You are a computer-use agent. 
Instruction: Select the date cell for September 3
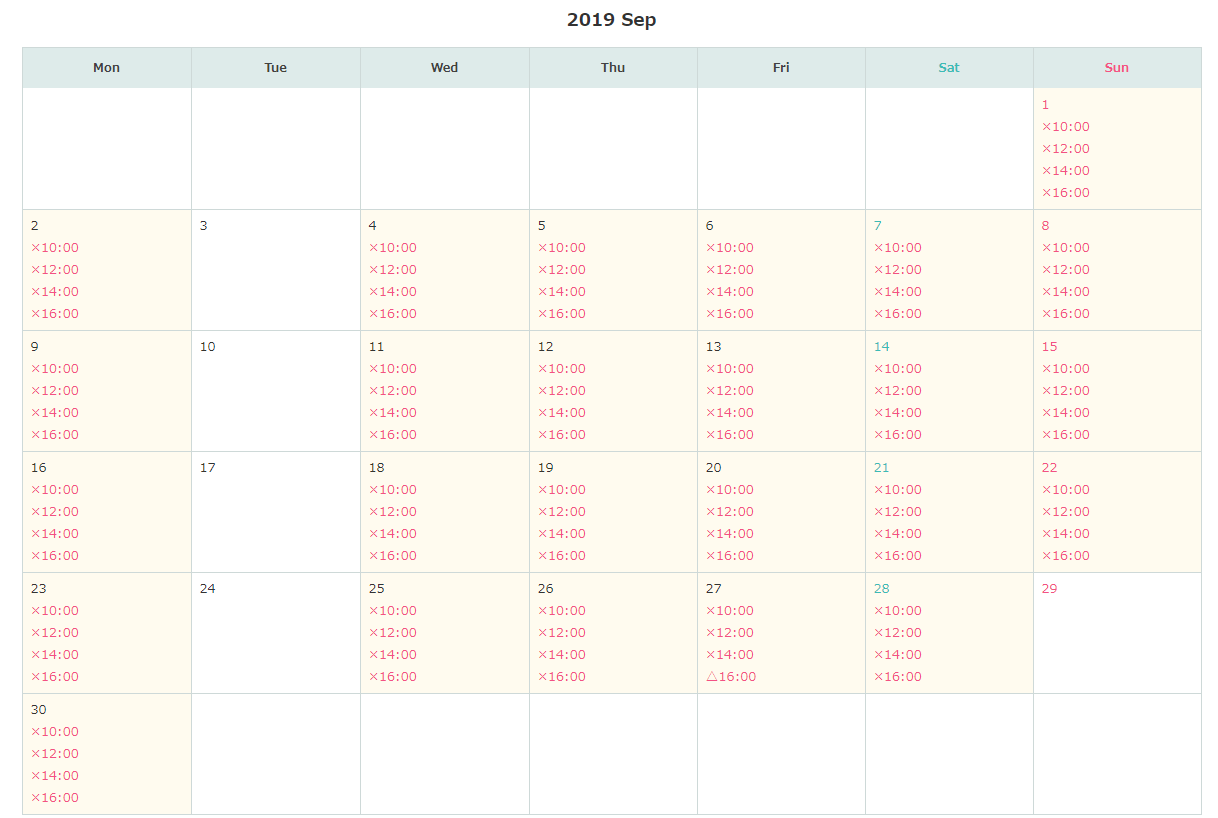pyautogui.click(x=275, y=270)
